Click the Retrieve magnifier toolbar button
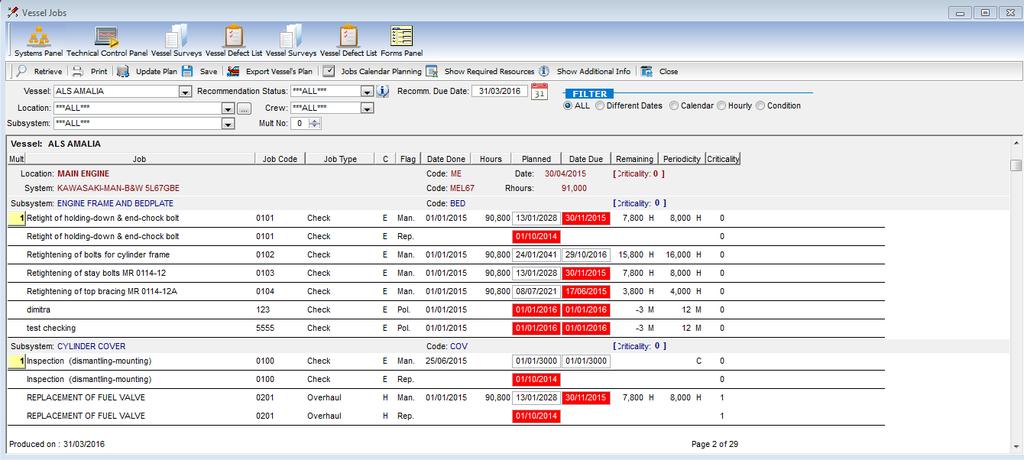 [40, 71]
